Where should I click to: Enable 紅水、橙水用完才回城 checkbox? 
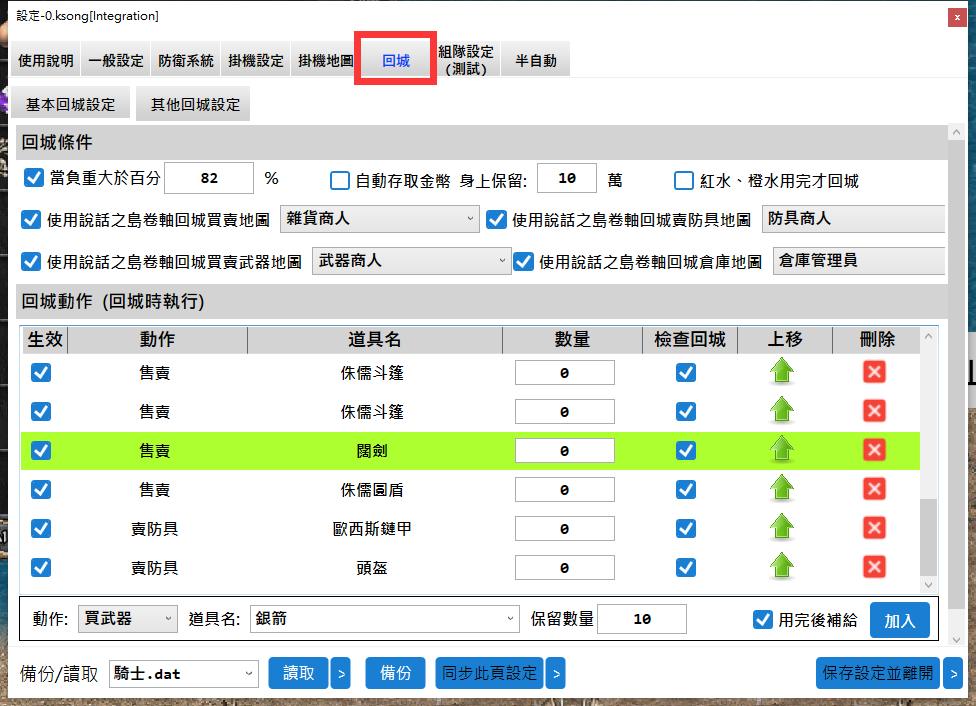(684, 181)
